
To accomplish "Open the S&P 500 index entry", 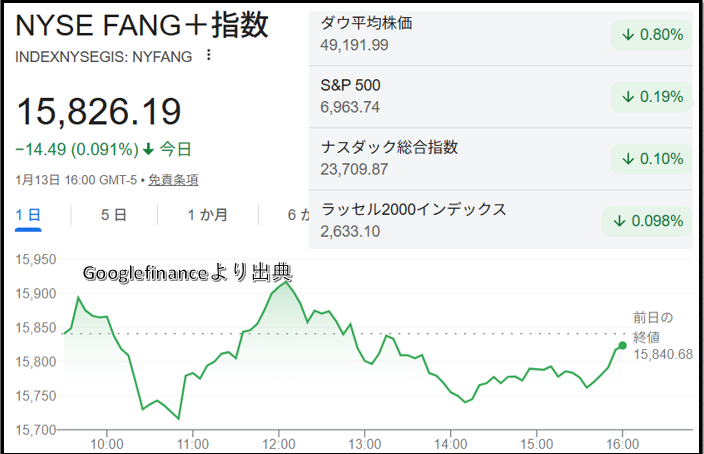I will click(351, 85).
